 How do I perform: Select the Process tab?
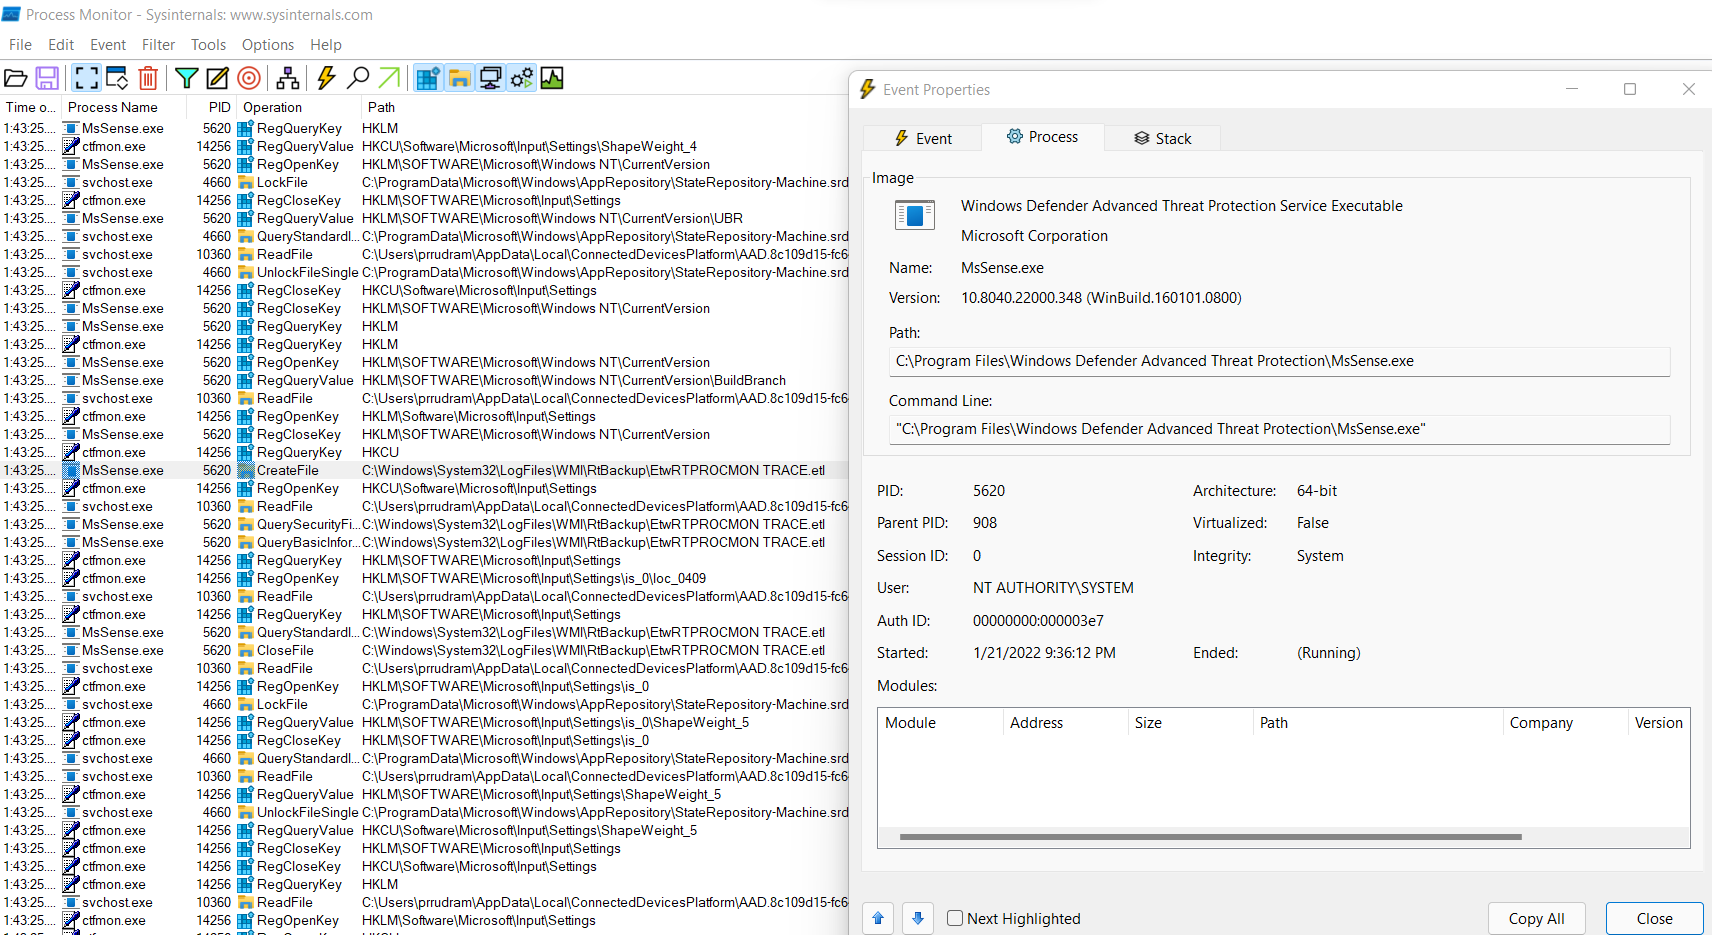pos(1042,137)
